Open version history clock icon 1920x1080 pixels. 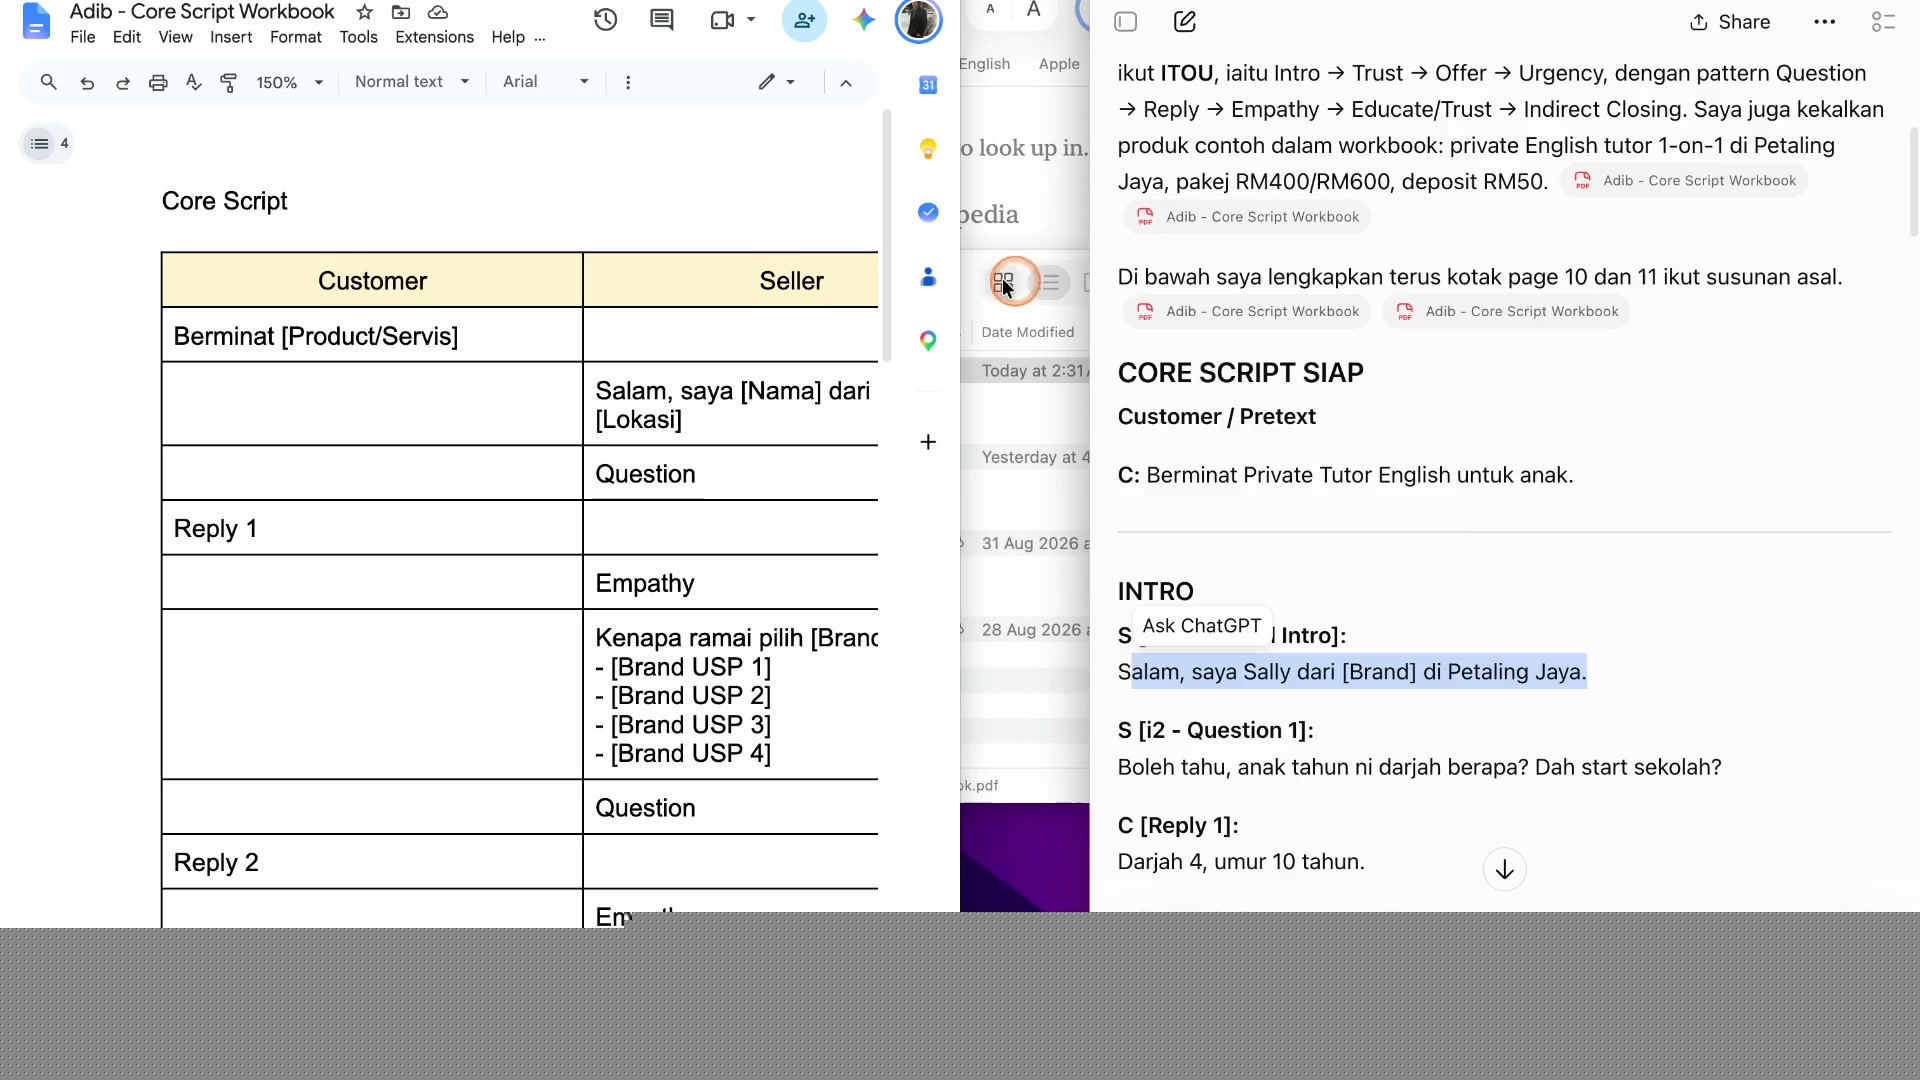click(605, 20)
